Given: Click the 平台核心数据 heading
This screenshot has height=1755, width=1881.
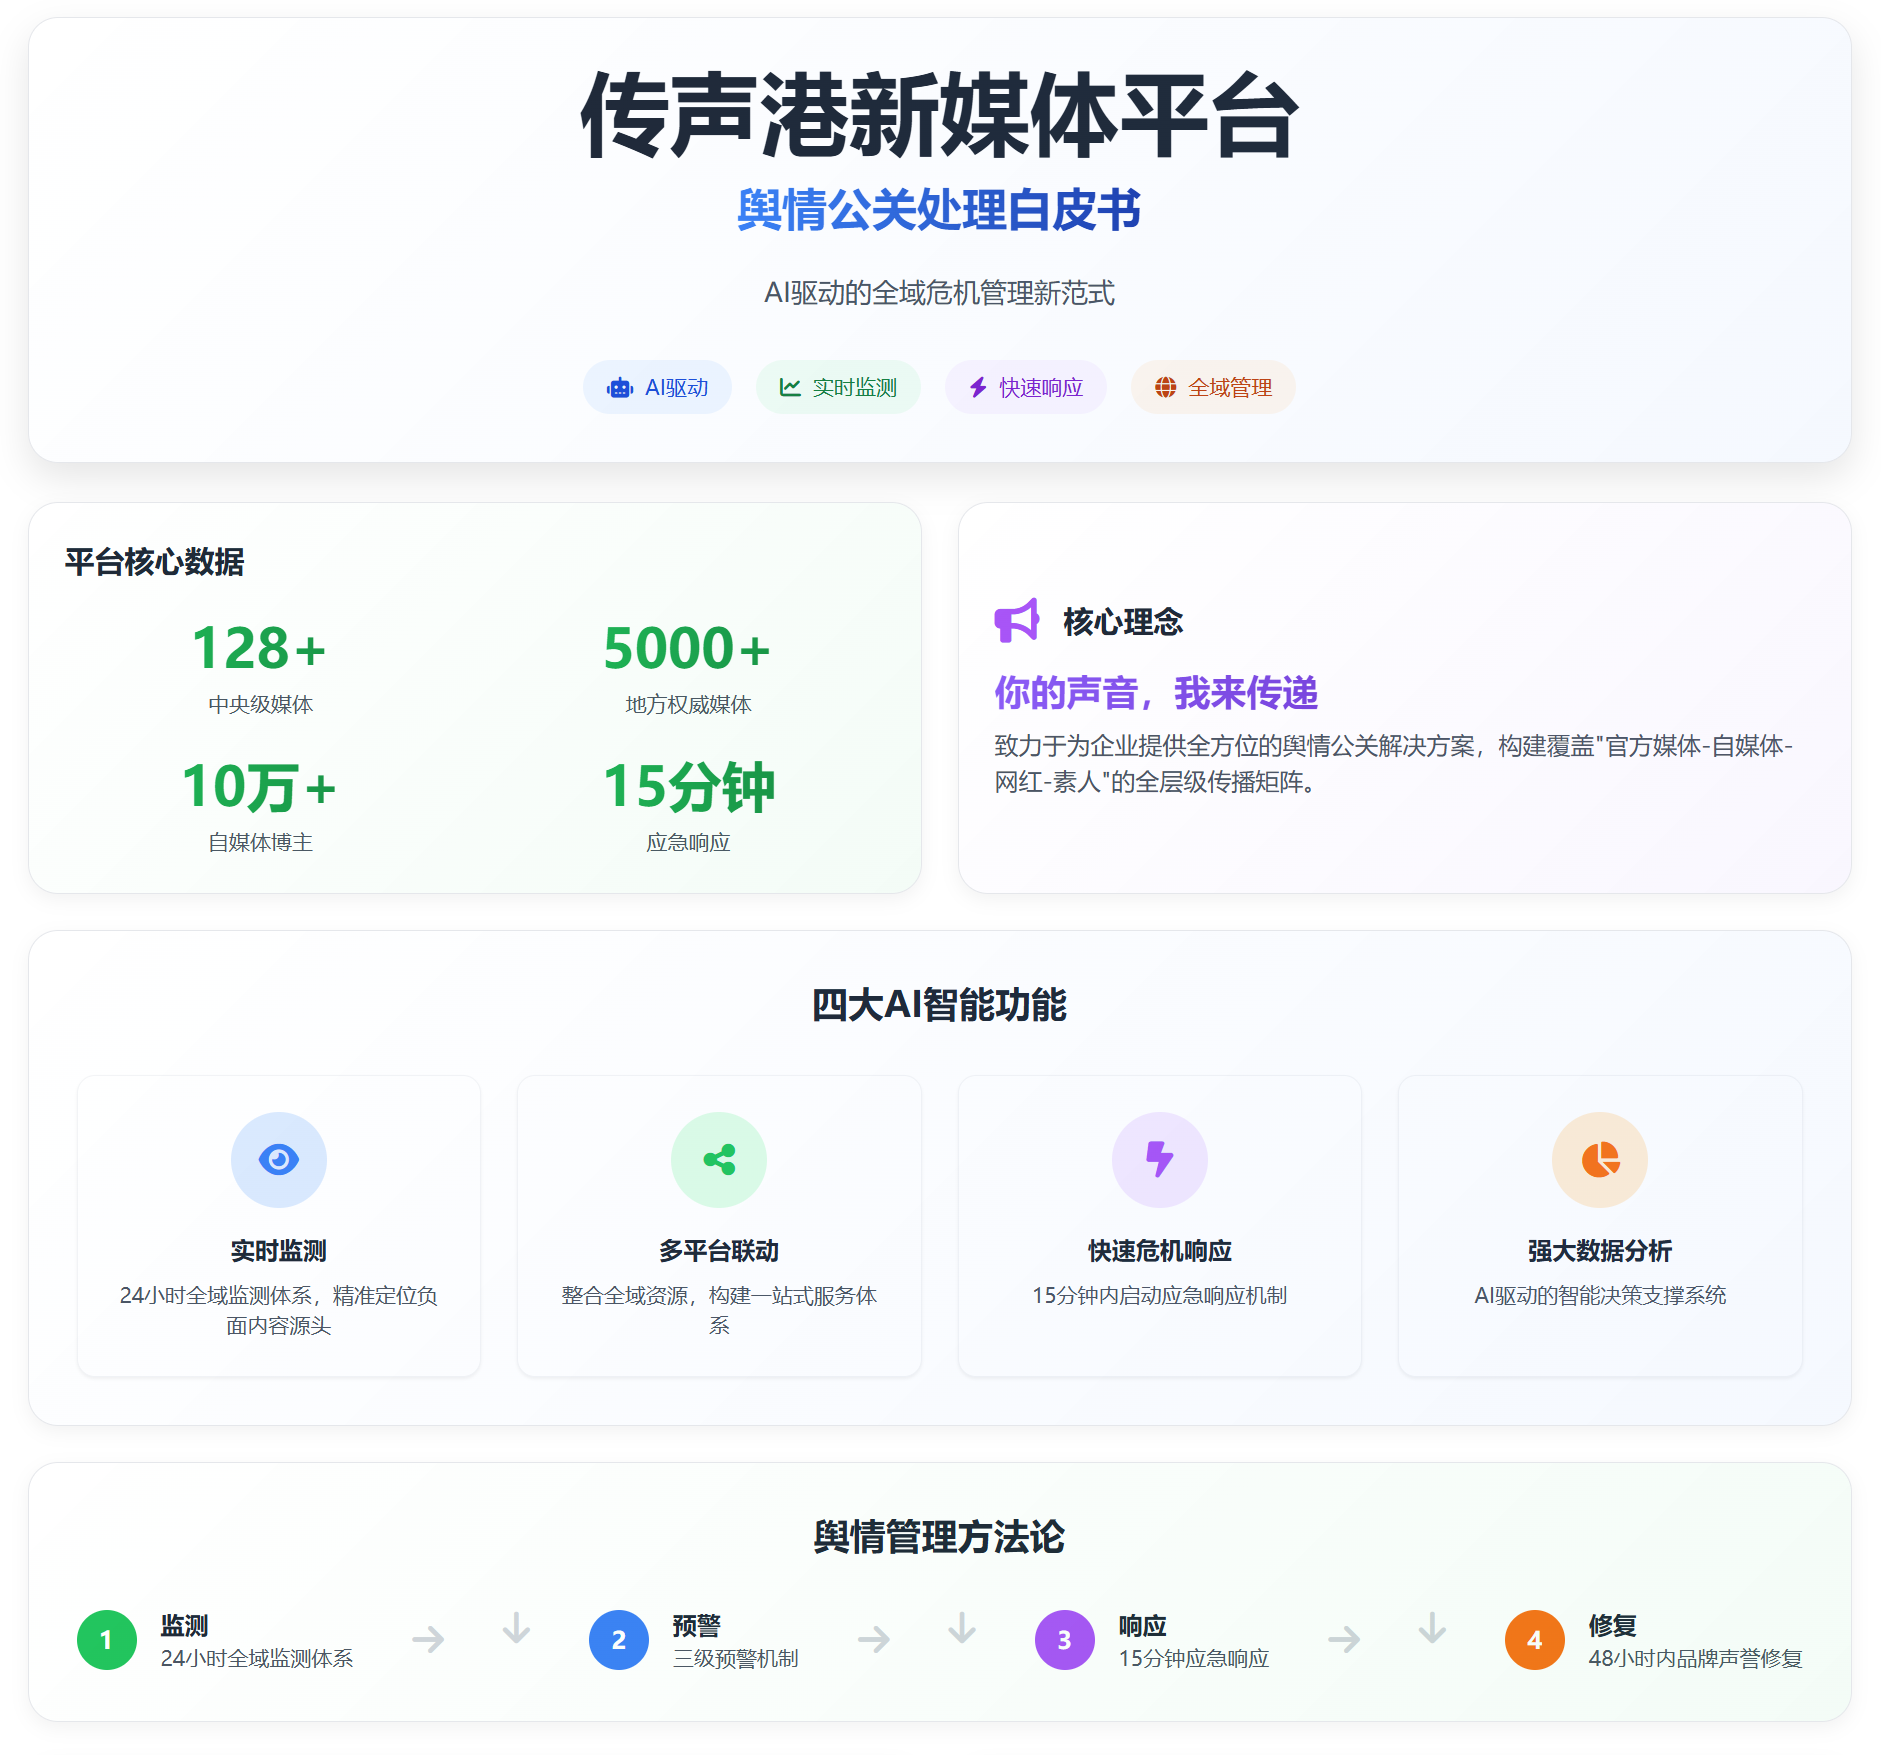Looking at the screenshot, I should 155,562.
